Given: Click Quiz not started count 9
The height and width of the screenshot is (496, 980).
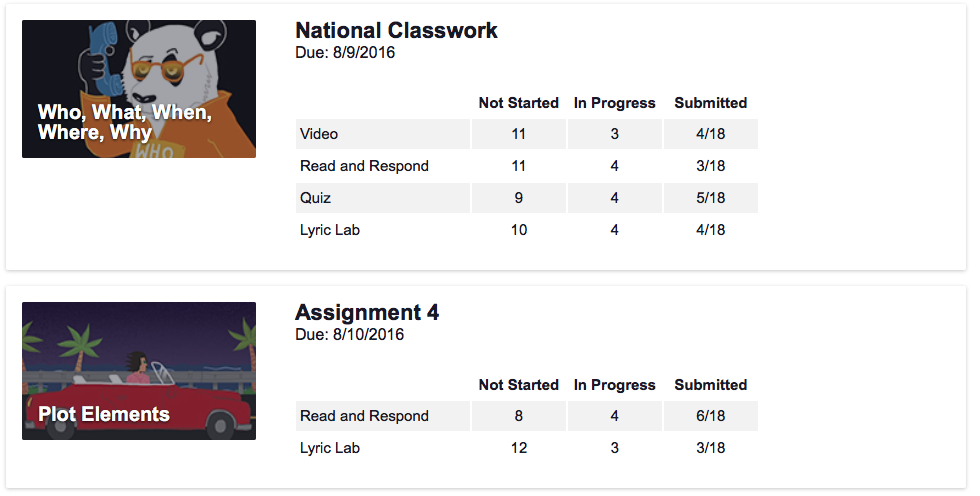Looking at the screenshot, I should tap(518, 198).
